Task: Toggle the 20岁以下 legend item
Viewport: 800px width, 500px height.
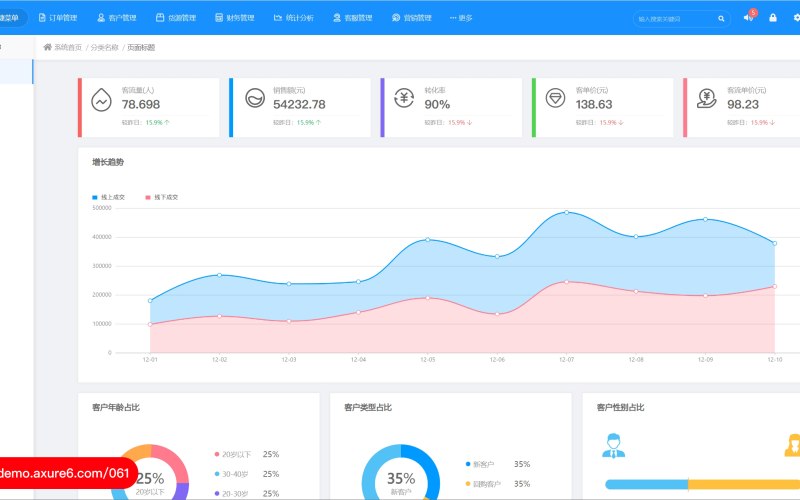Action: (233, 454)
